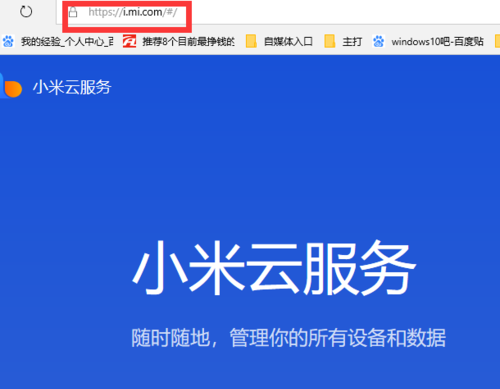This screenshot has width=500, height=389.
Task: Click the large 小米云服务 headline
Action: (x=274, y=267)
